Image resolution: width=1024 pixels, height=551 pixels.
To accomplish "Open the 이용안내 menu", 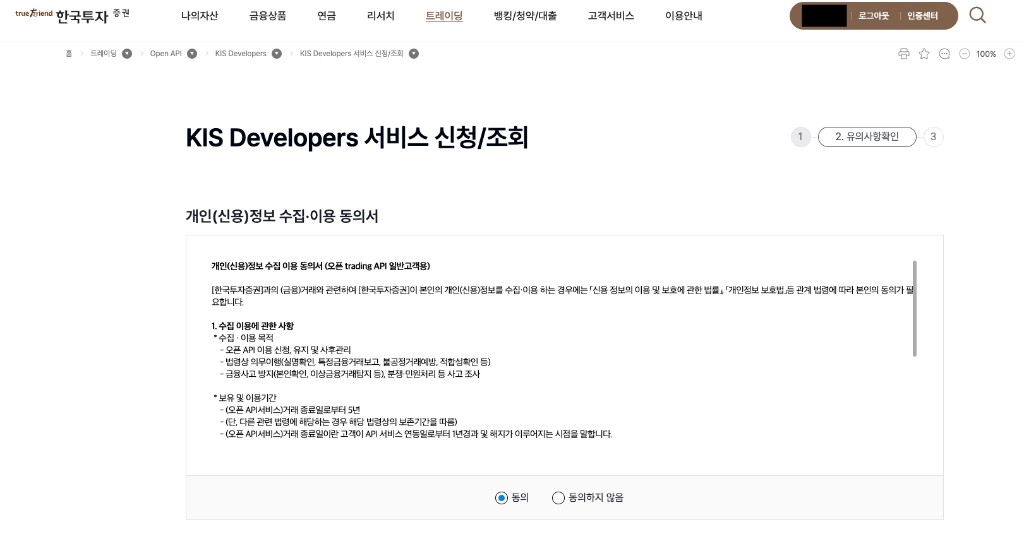I will pyautogui.click(x=684, y=16).
